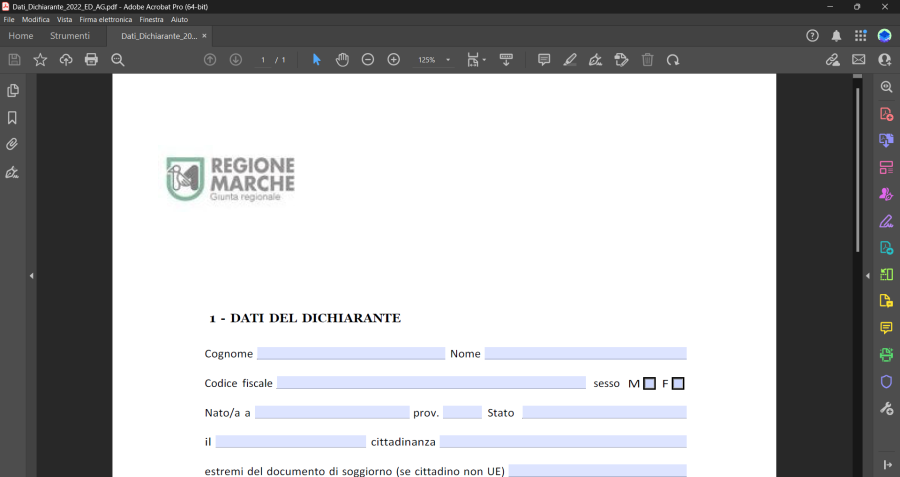Screen dimensions: 900x477
Task: Go to the Home tab
Action: coord(21,36)
